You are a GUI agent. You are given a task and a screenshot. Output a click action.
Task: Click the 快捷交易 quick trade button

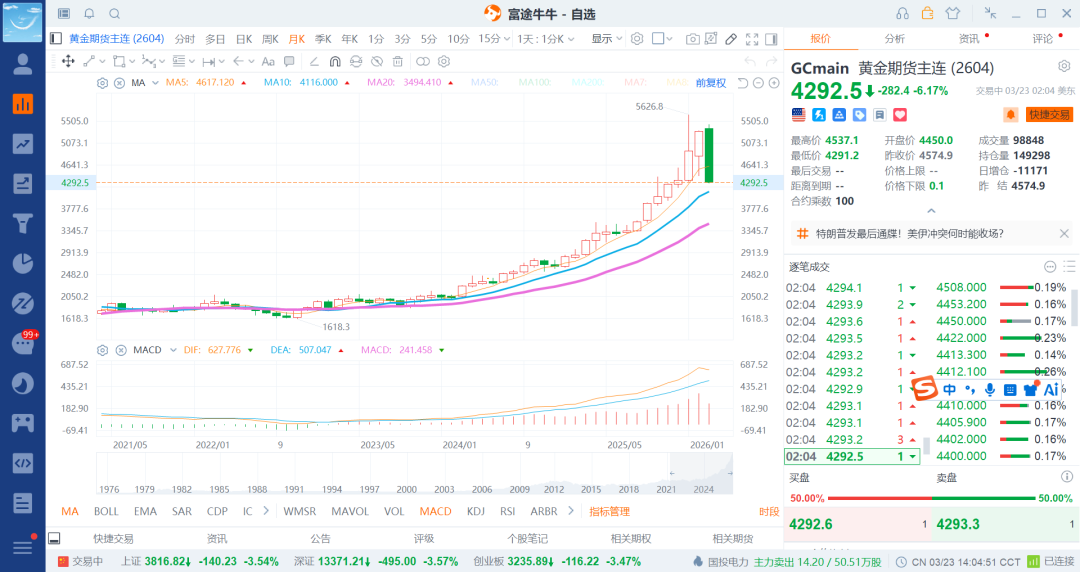(x=1049, y=115)
